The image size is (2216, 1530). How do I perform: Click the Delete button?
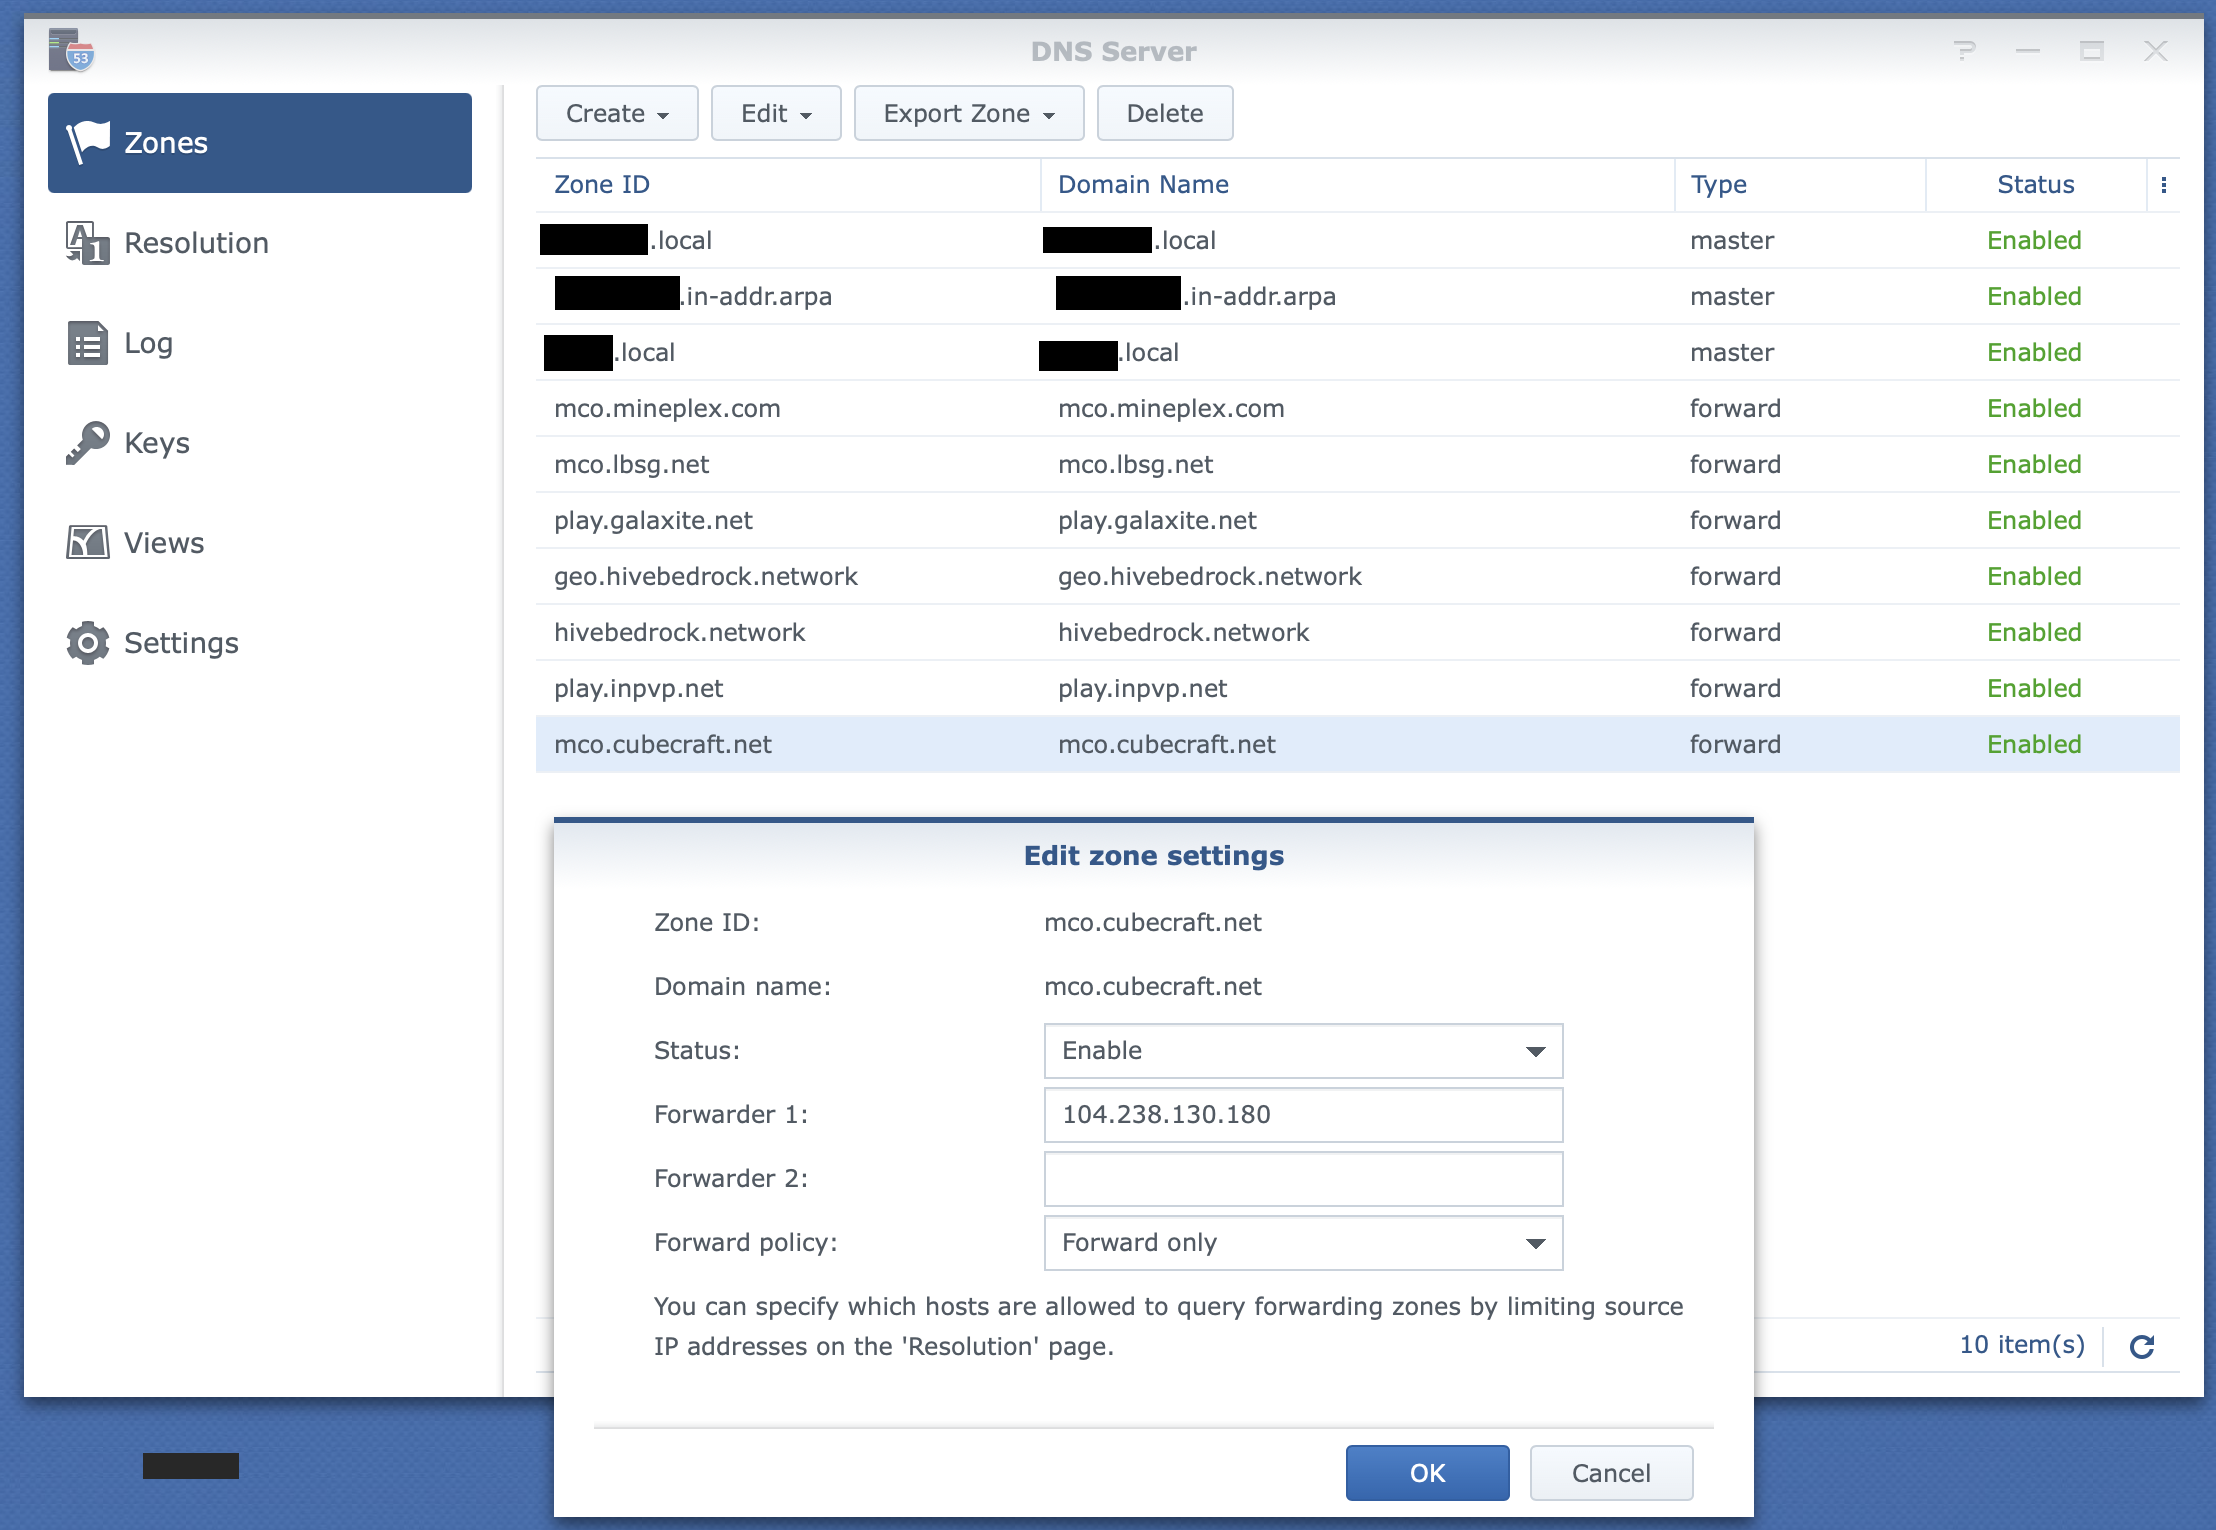tap(1164, 113)
